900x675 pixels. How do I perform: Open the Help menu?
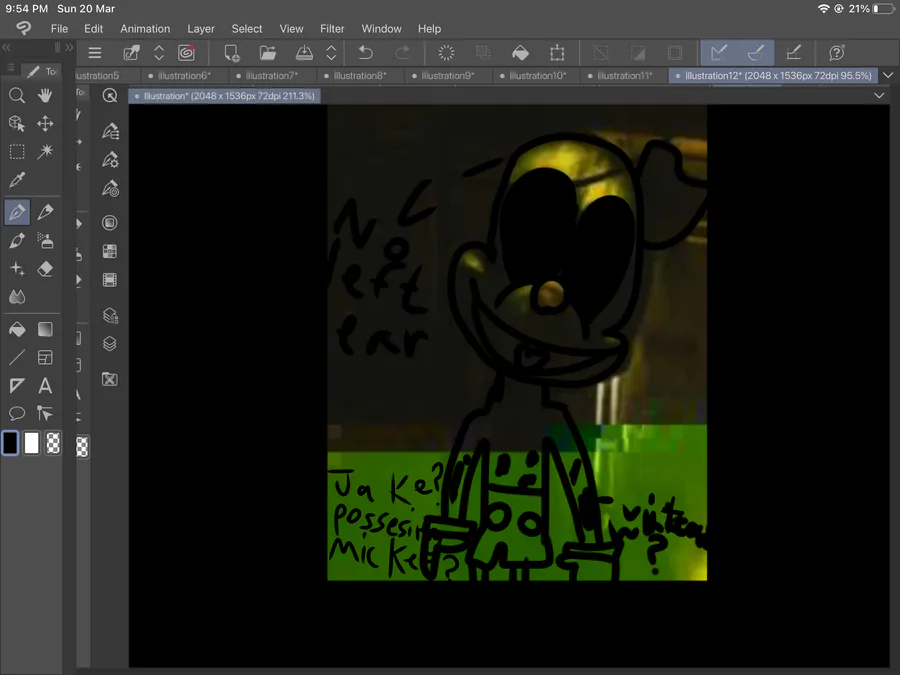click(429, 29)
